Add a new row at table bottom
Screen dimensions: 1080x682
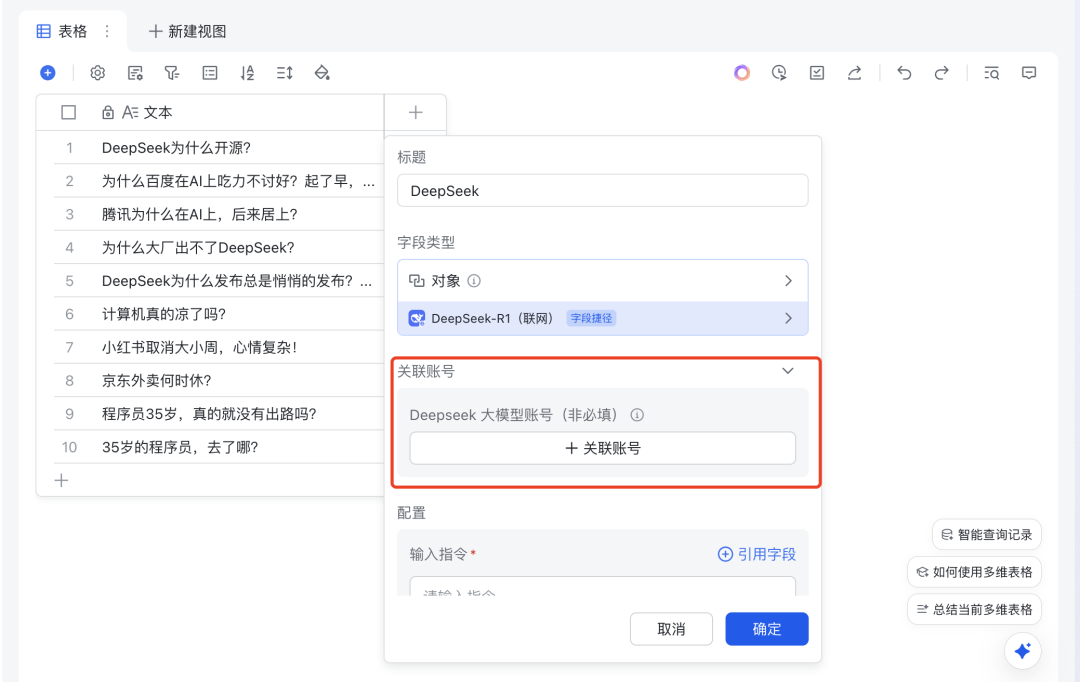61,480
